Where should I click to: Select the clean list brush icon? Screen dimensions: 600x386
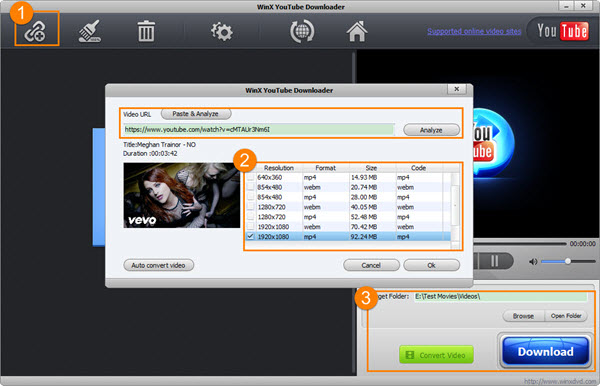[x=90, y=31]
